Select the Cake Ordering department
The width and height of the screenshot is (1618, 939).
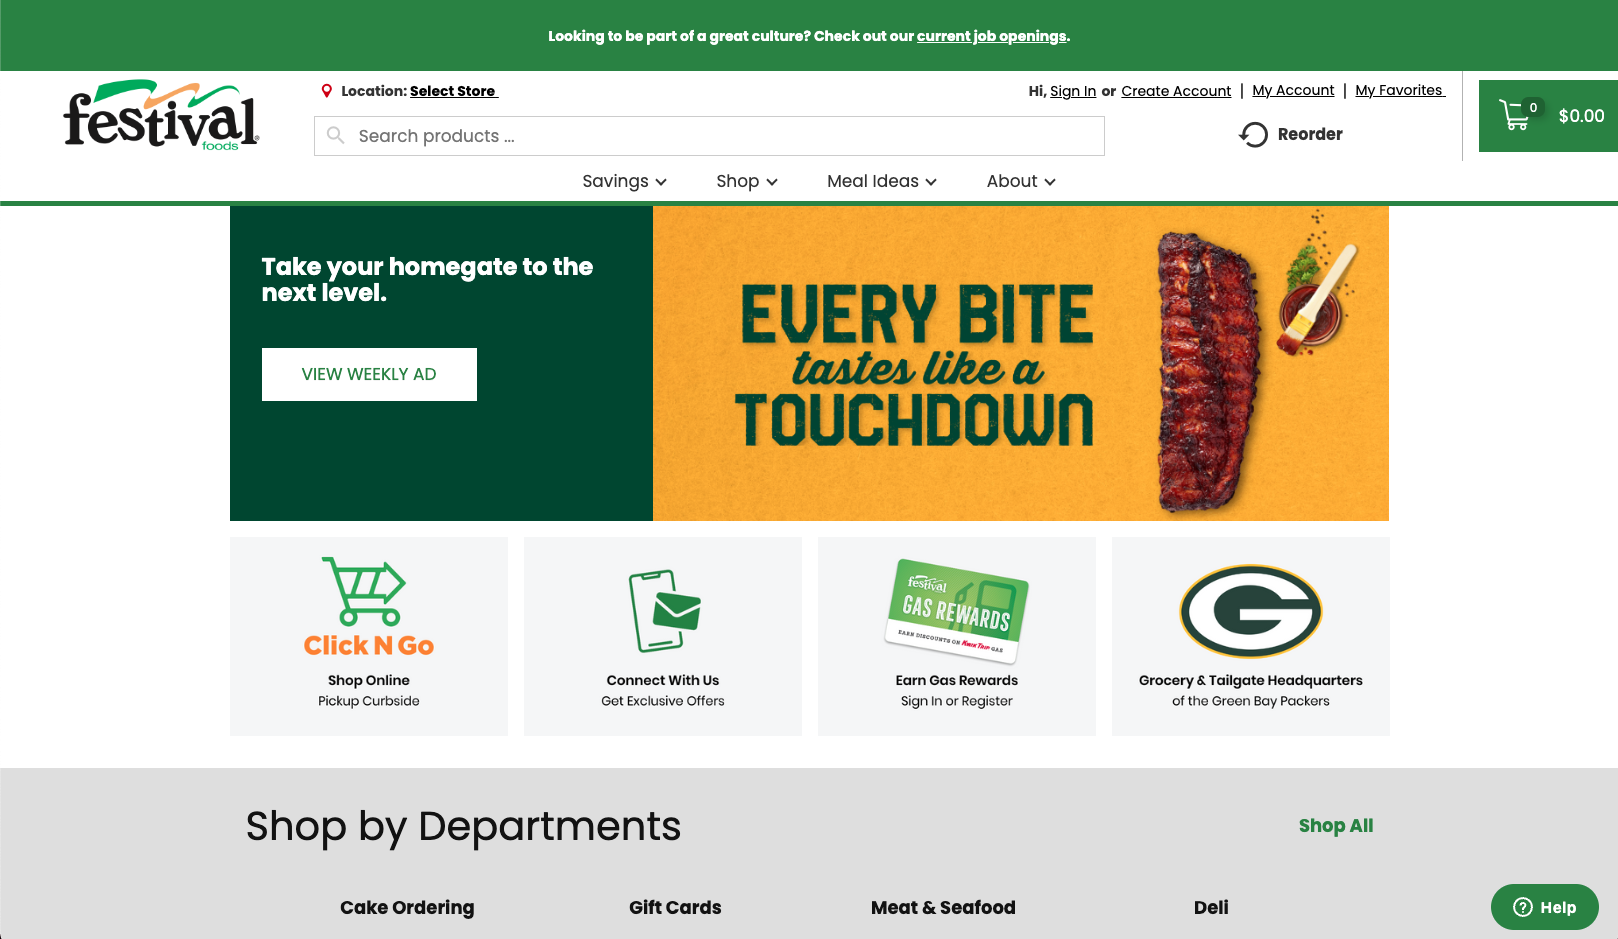pyautogui.click(x=407, y=907)
